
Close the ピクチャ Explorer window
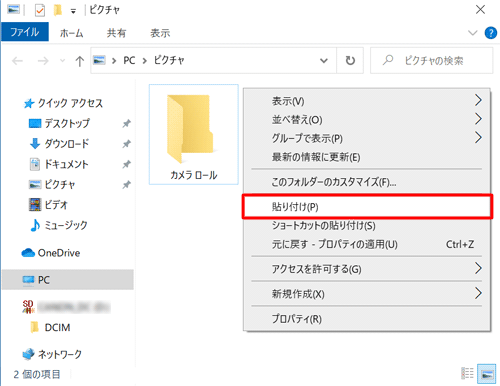[480, 10]
